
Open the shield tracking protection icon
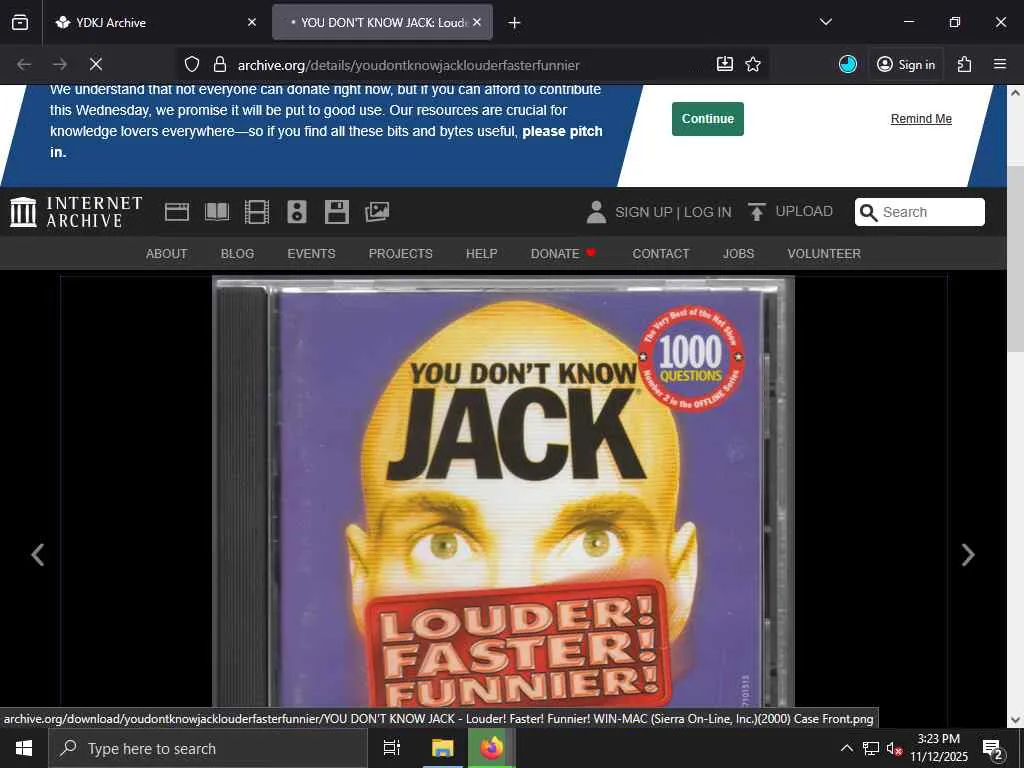(x=191, y=64)
